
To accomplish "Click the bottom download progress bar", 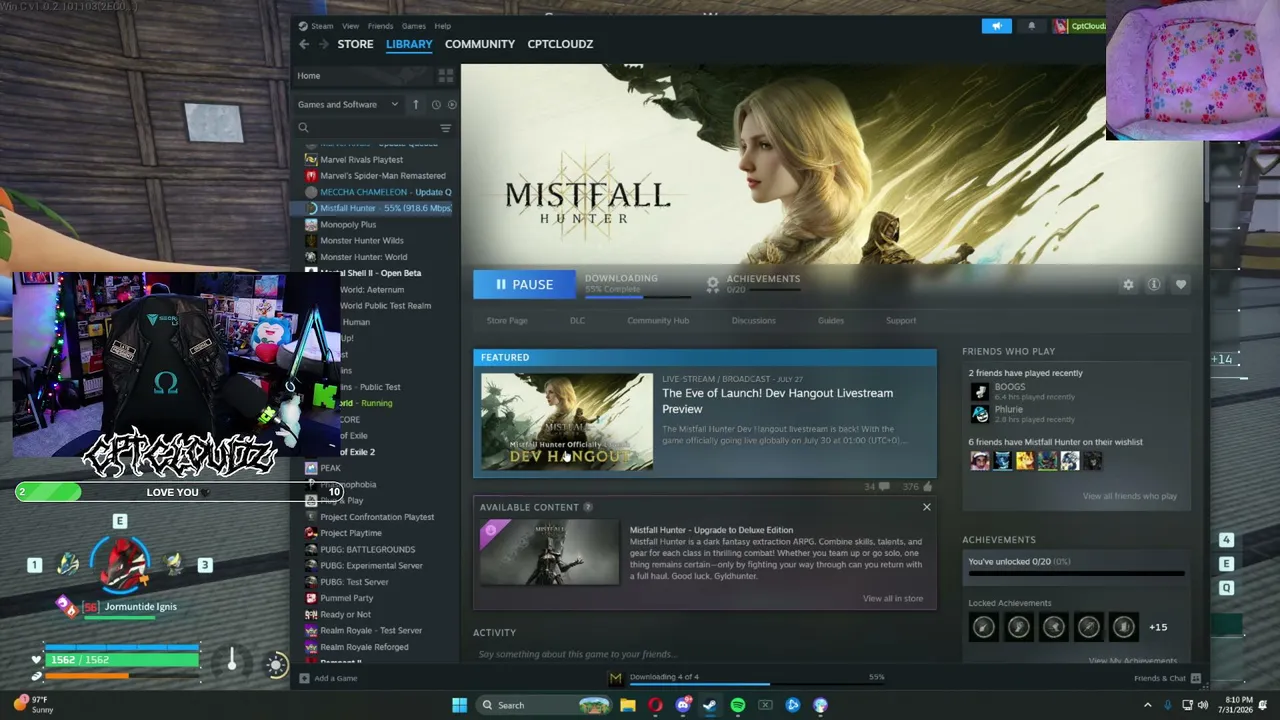I will [757, 684].
